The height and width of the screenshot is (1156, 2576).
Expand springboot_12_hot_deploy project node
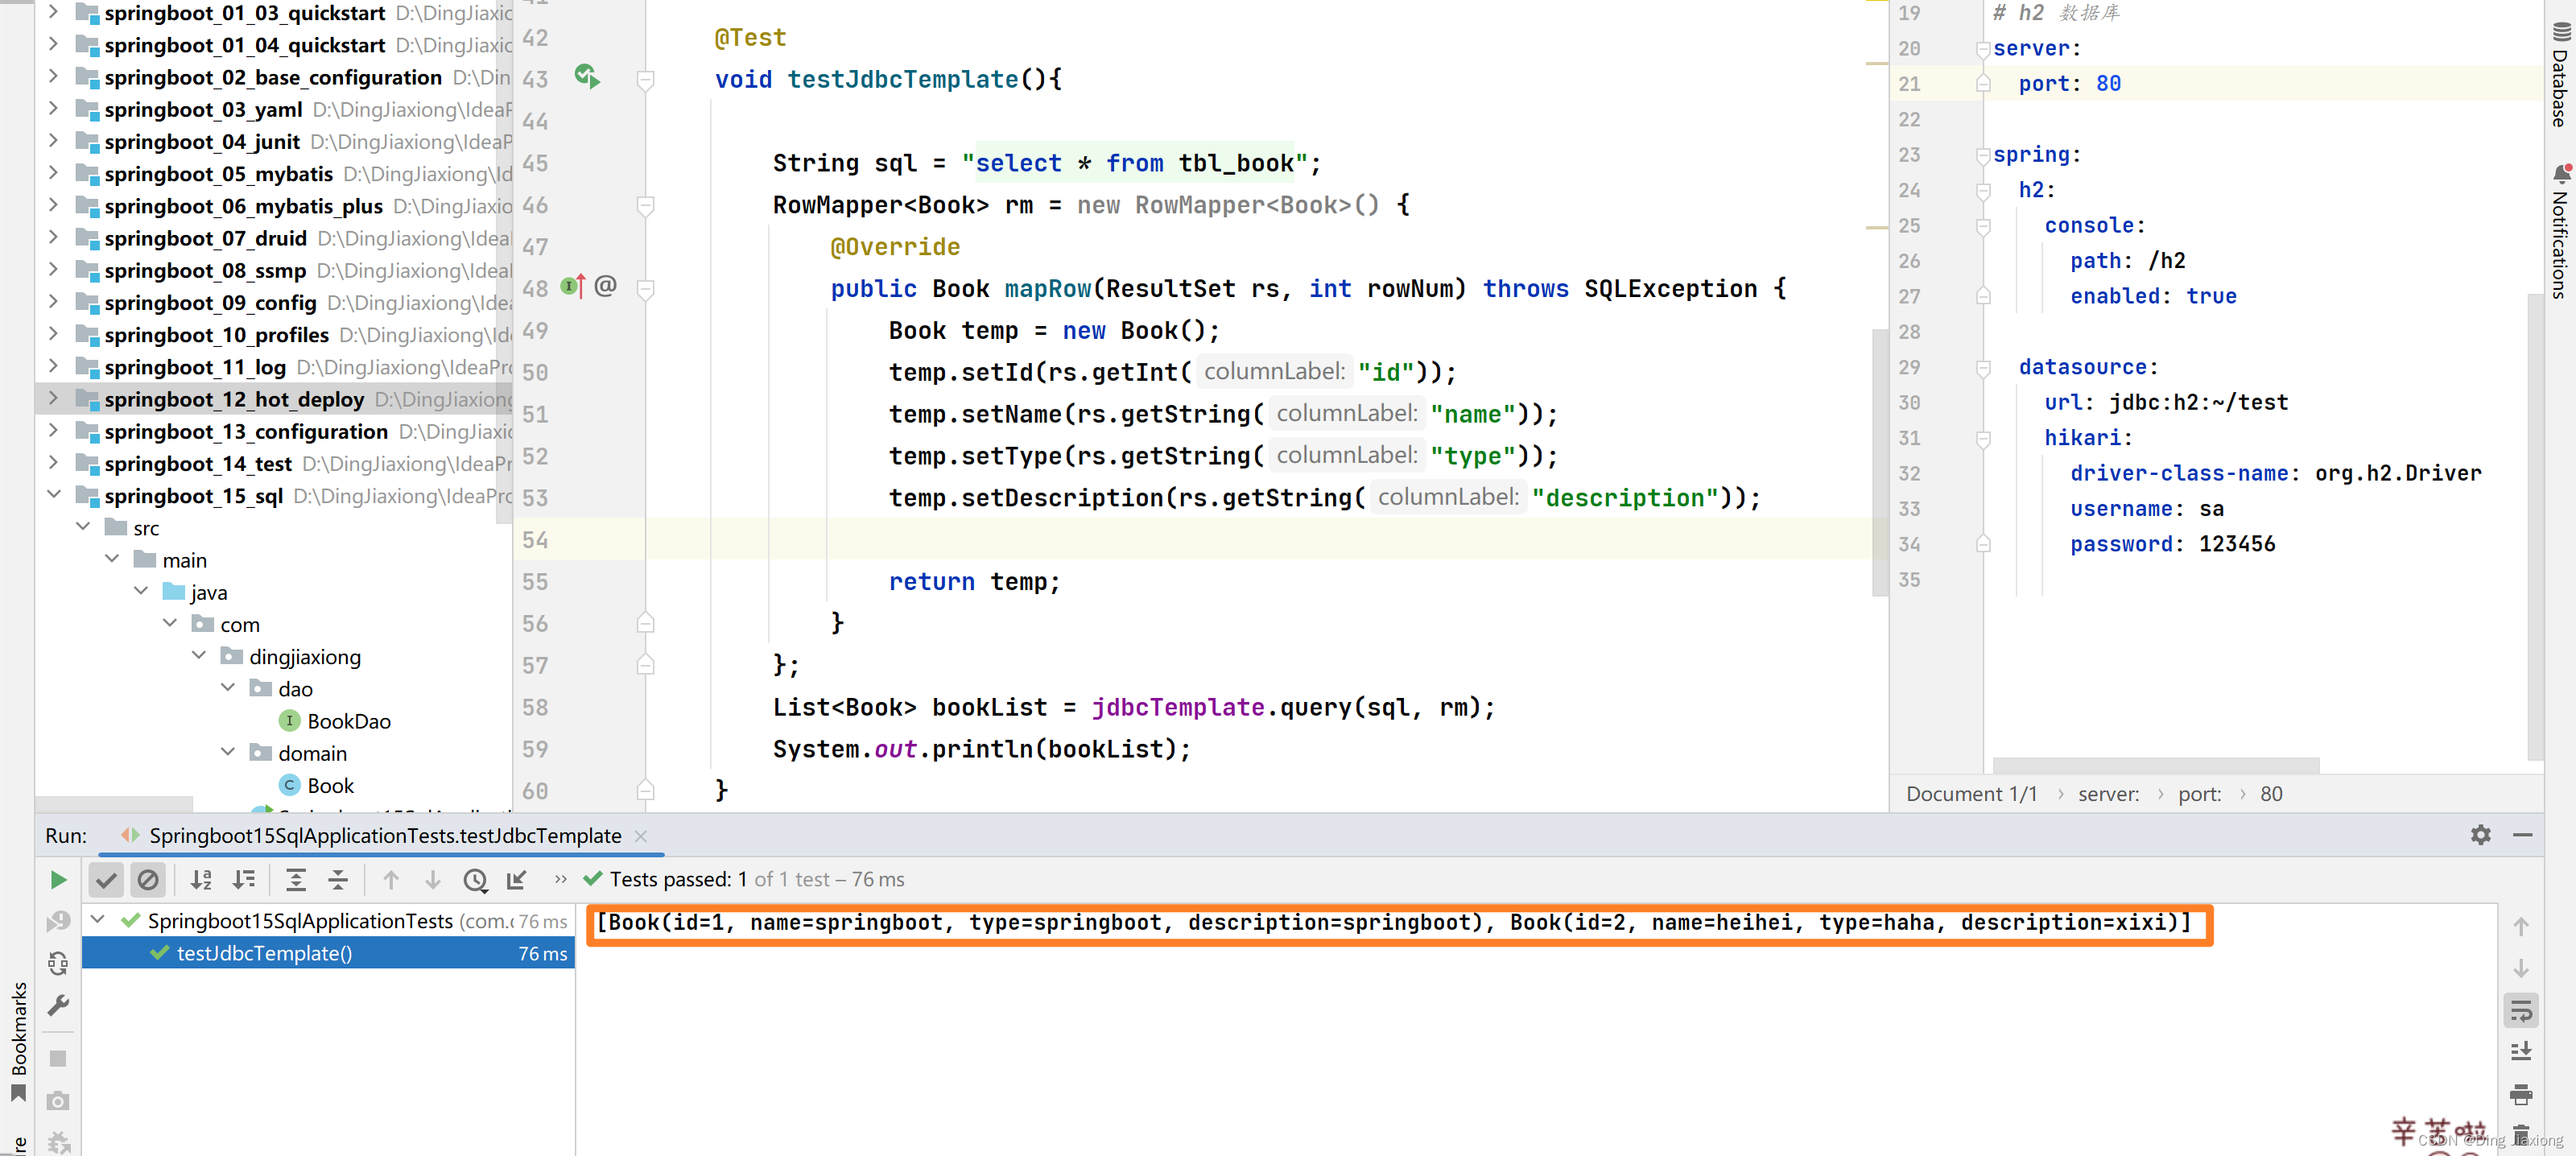[53, 399]
